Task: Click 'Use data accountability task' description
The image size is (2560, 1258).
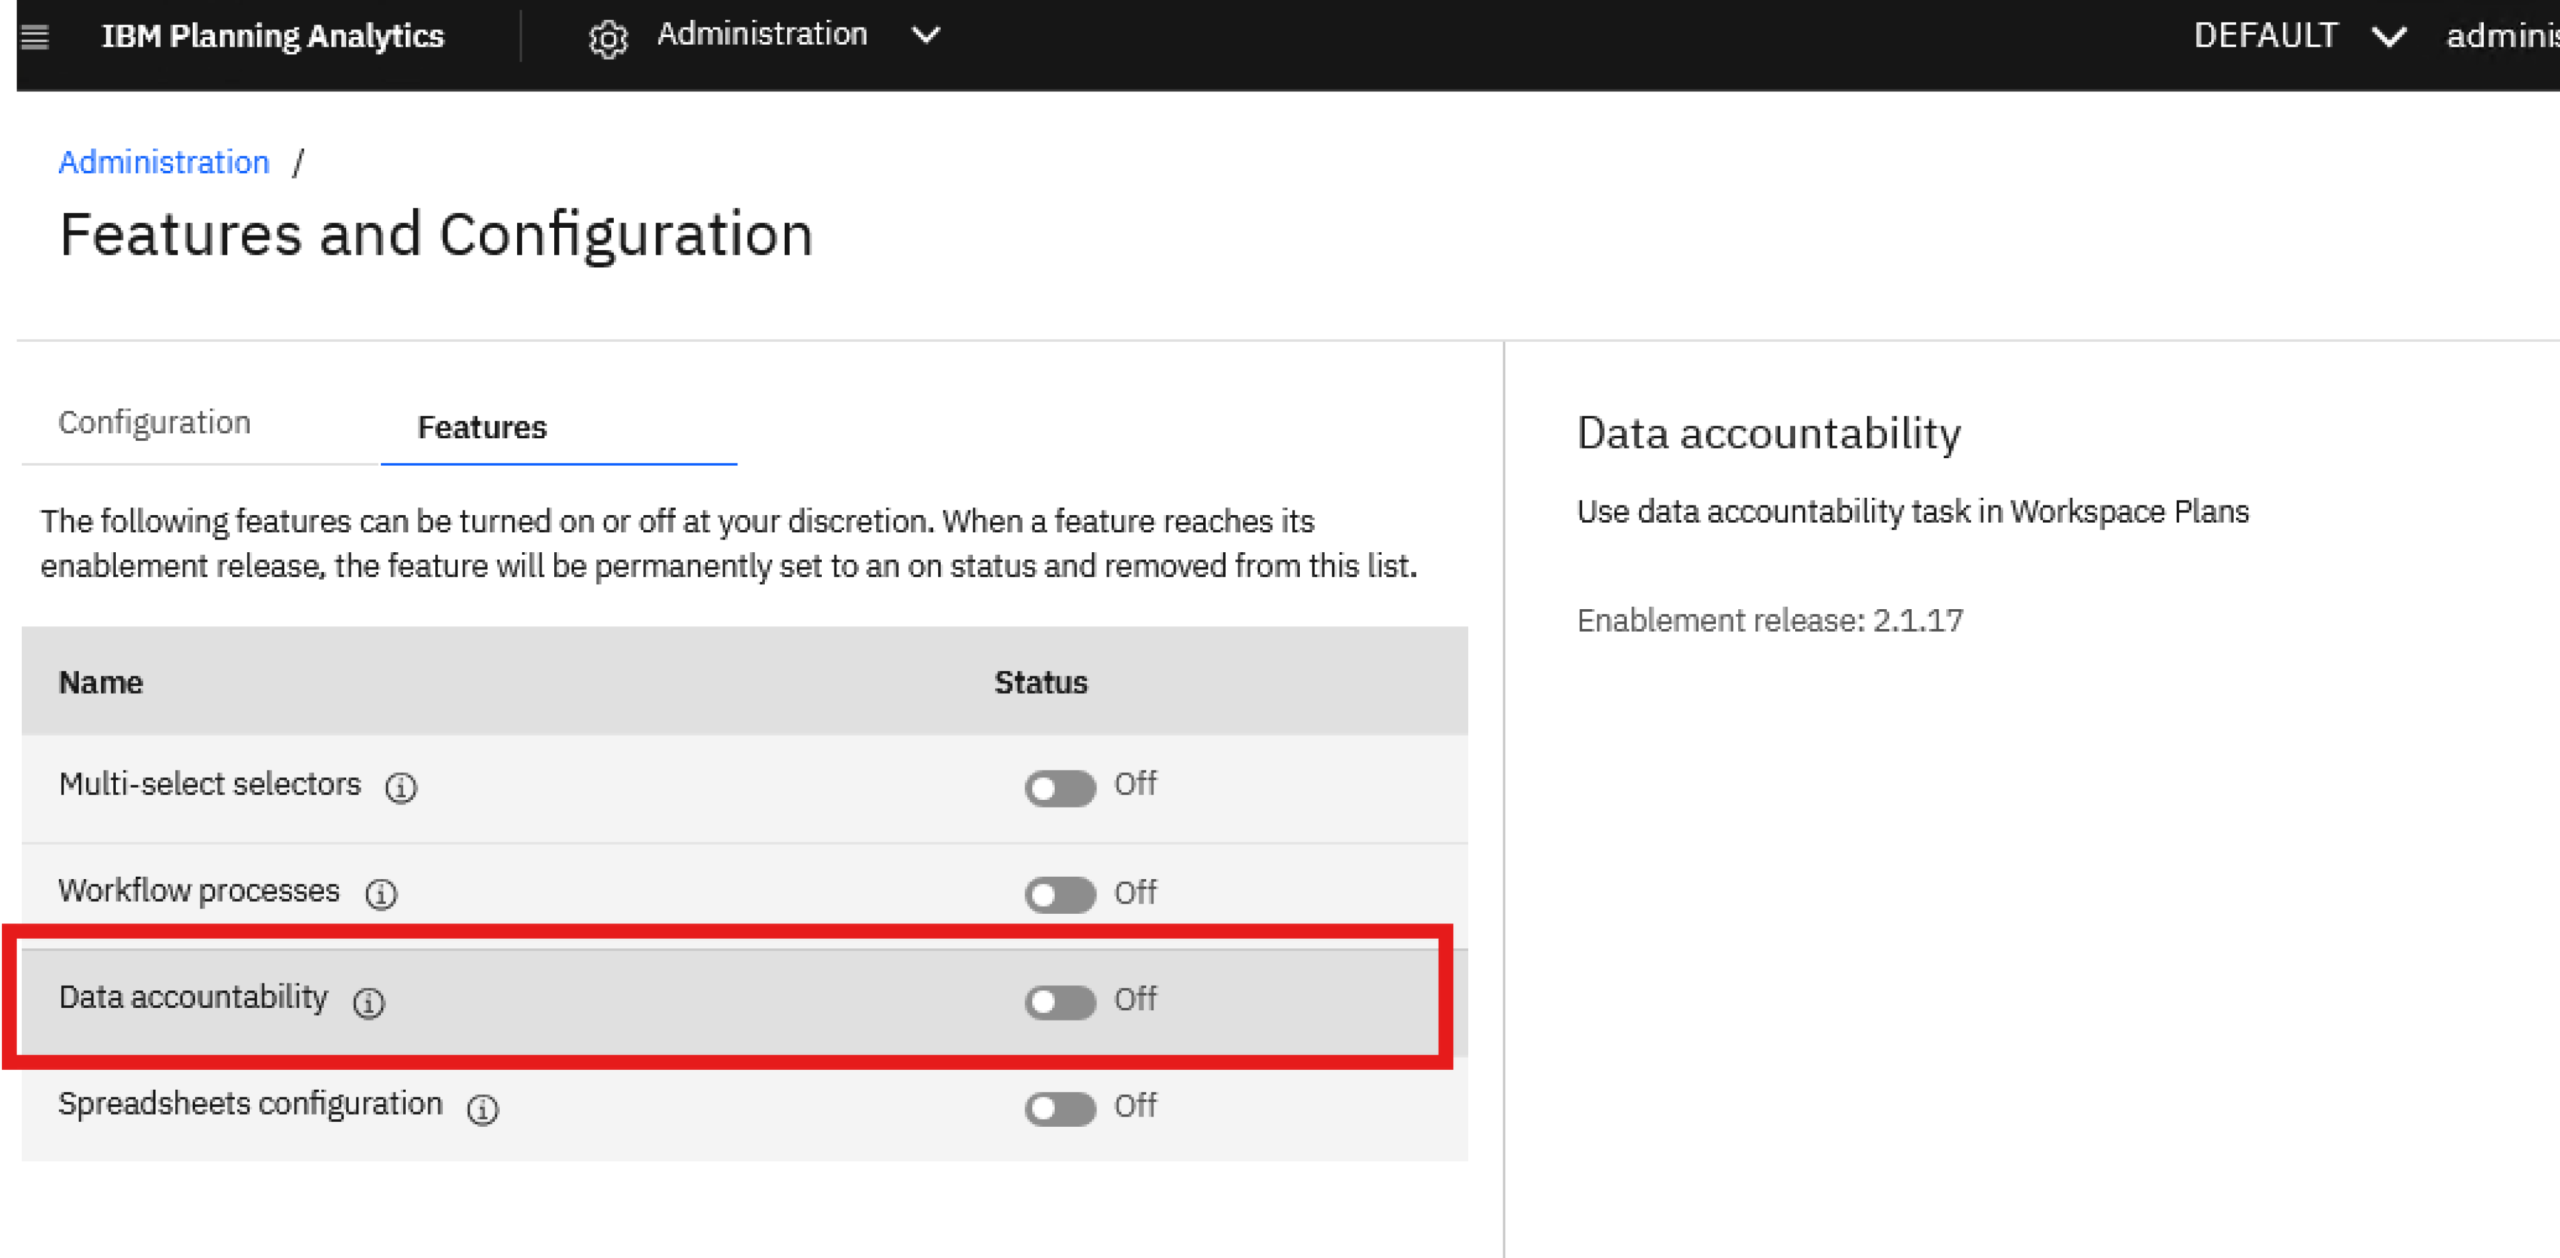Action: tap(1912, 512)
